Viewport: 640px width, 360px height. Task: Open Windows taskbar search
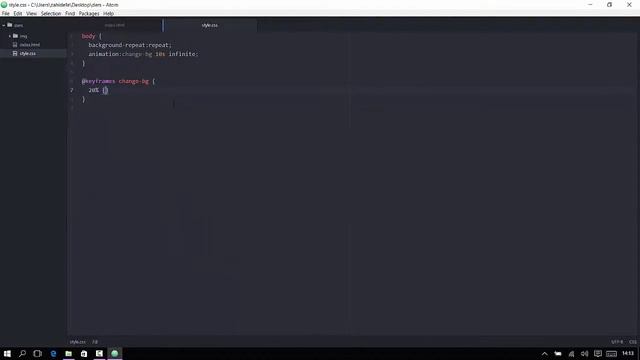click(x=22, y=353)
